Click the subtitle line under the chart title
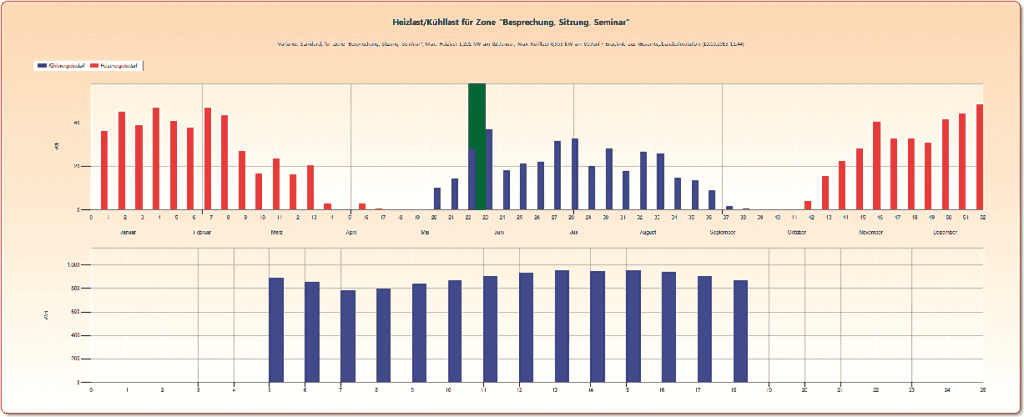The width and height of the screenshot is (1024, 417). (511, 44)
